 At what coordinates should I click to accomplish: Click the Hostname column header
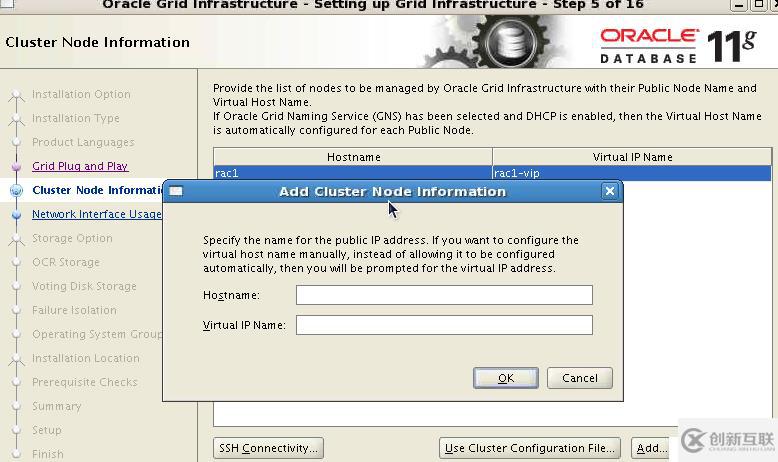[x=353, y=157]
